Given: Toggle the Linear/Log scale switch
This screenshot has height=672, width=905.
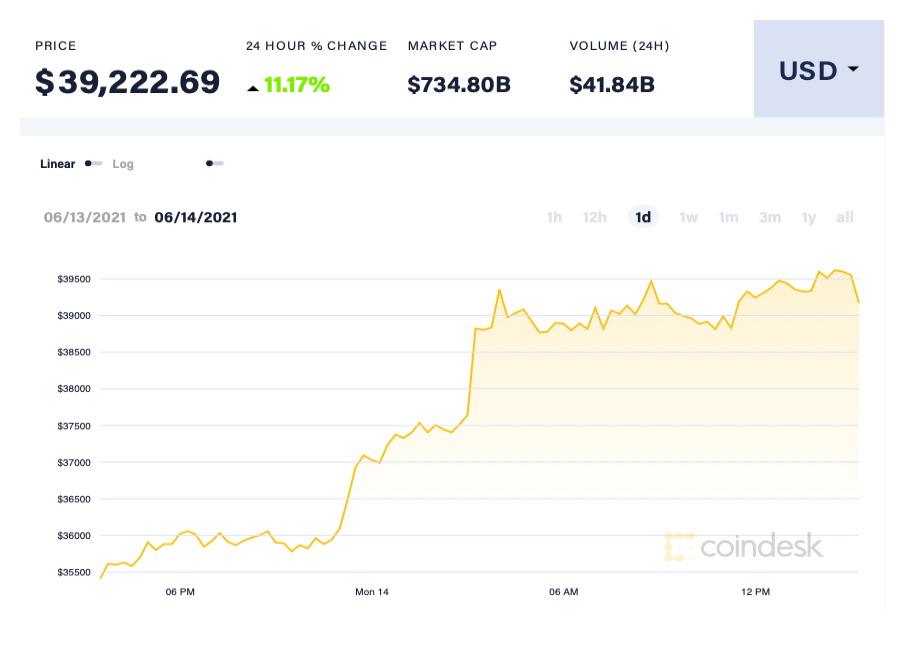Looking at the screenshot, I should click(x=93, y=163).
